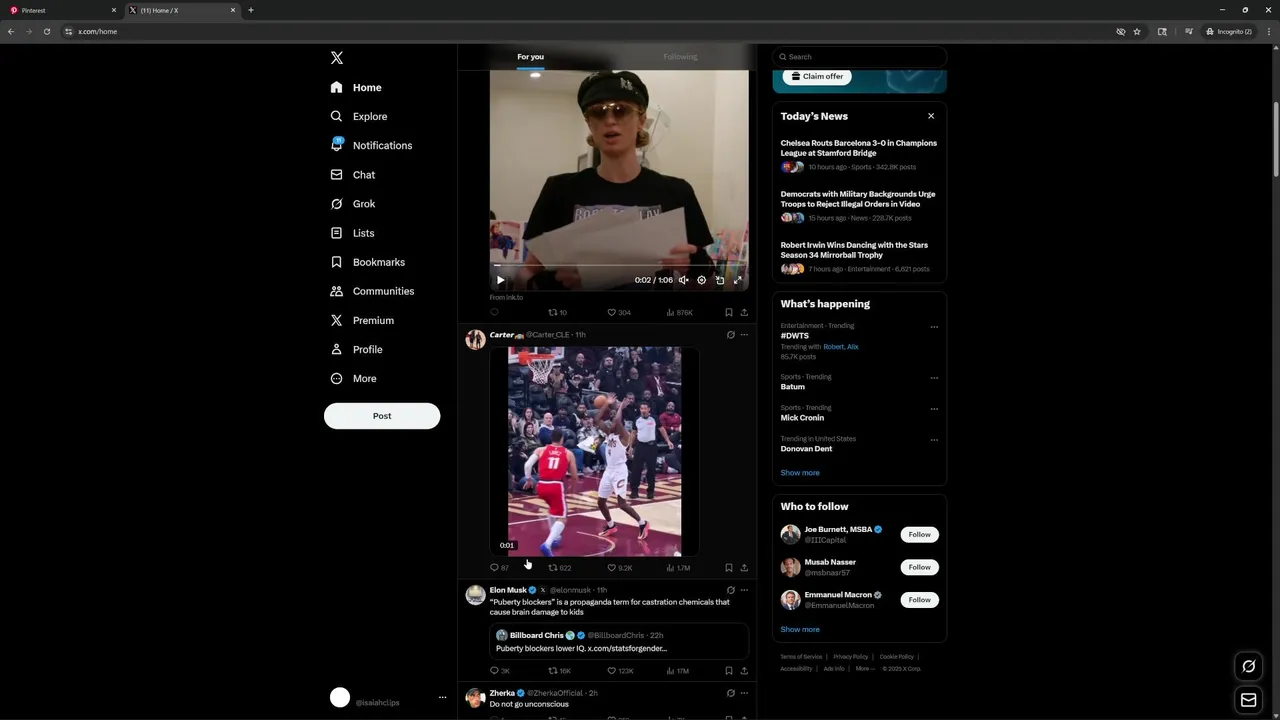Open options for Donovan Dent trend
The height and width of the screenshot is (720, 1280).
click(934, 439)
